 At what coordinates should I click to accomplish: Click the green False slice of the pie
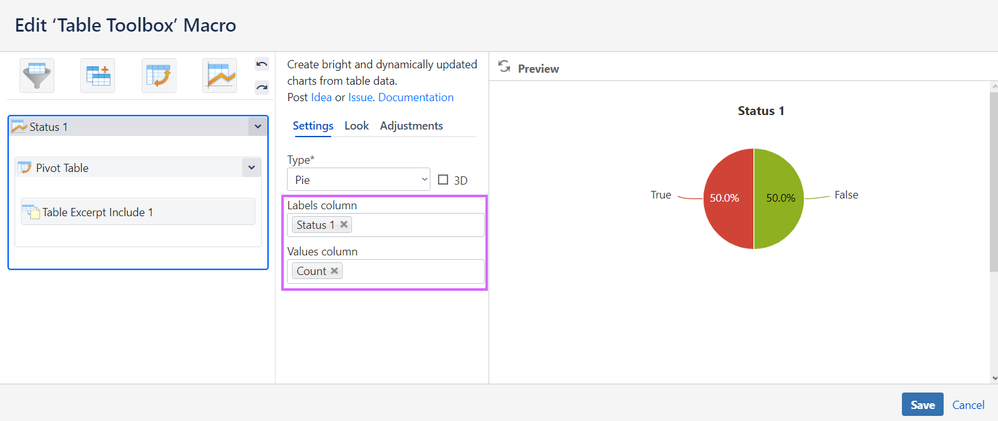(x=779, y=198)
